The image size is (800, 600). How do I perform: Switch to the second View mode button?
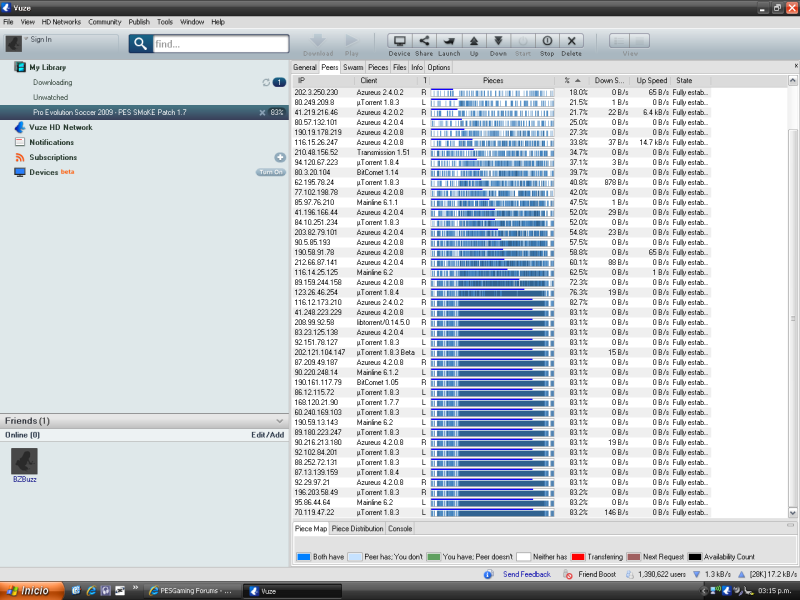(639, 41)
